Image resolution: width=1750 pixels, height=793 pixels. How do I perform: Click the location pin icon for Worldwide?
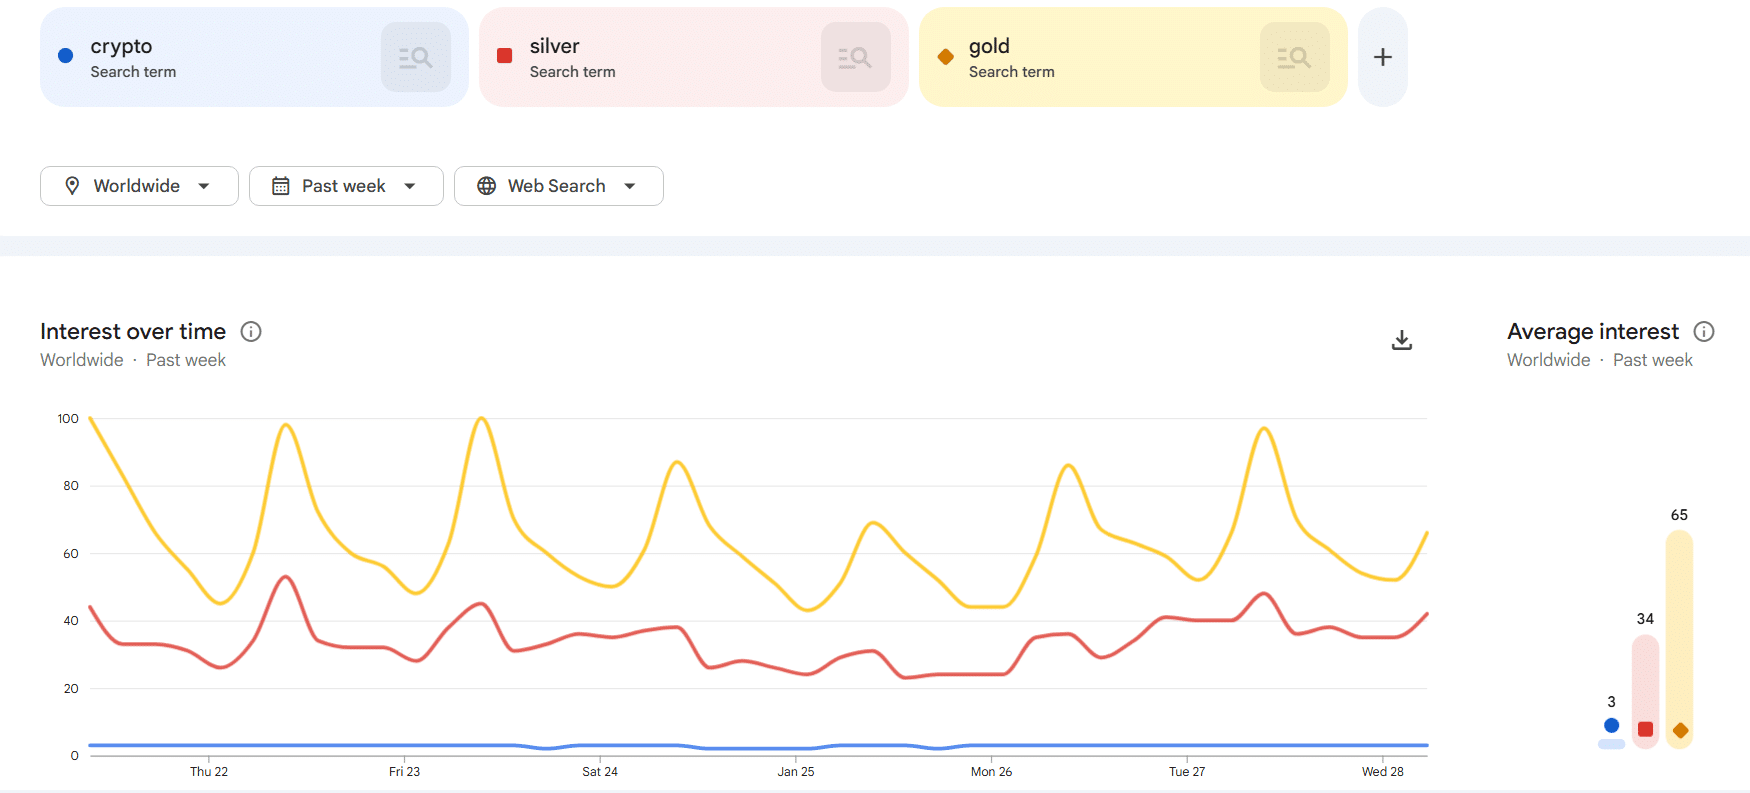pos(72,186)
